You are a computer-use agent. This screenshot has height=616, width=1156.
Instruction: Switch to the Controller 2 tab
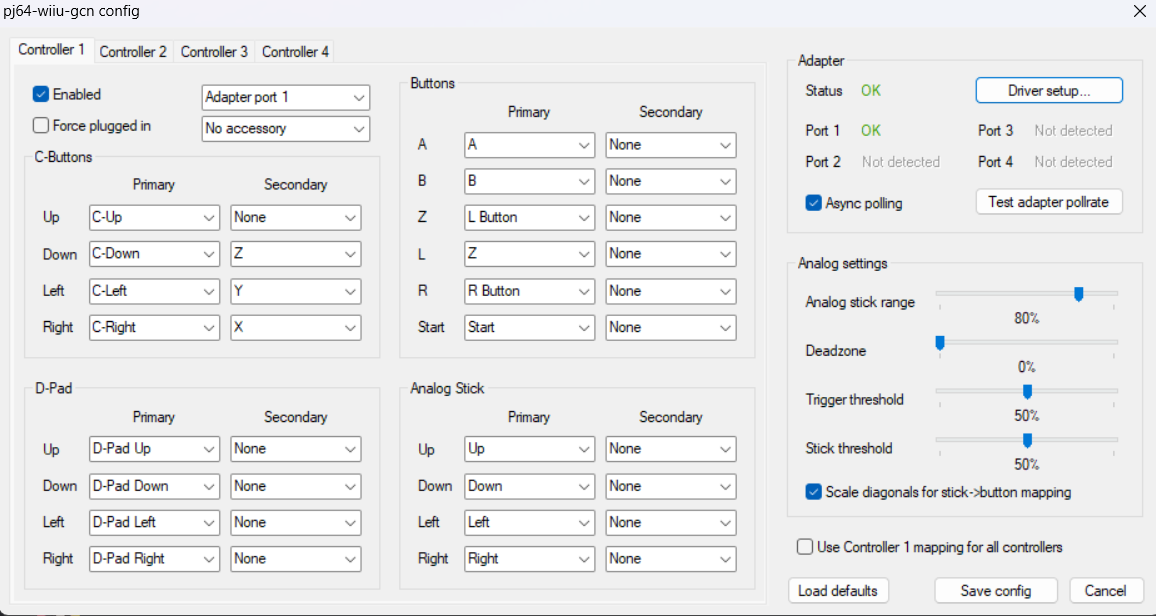[133, 52]
